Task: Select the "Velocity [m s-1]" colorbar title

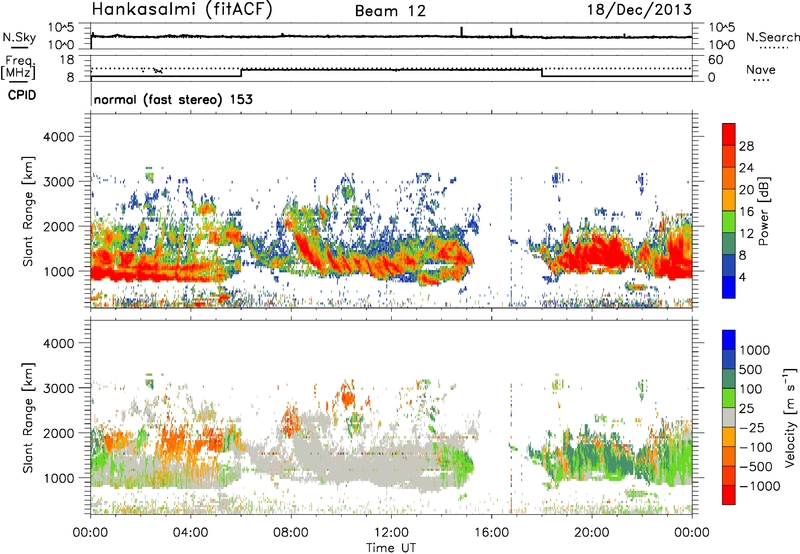Action: point(790,417)
